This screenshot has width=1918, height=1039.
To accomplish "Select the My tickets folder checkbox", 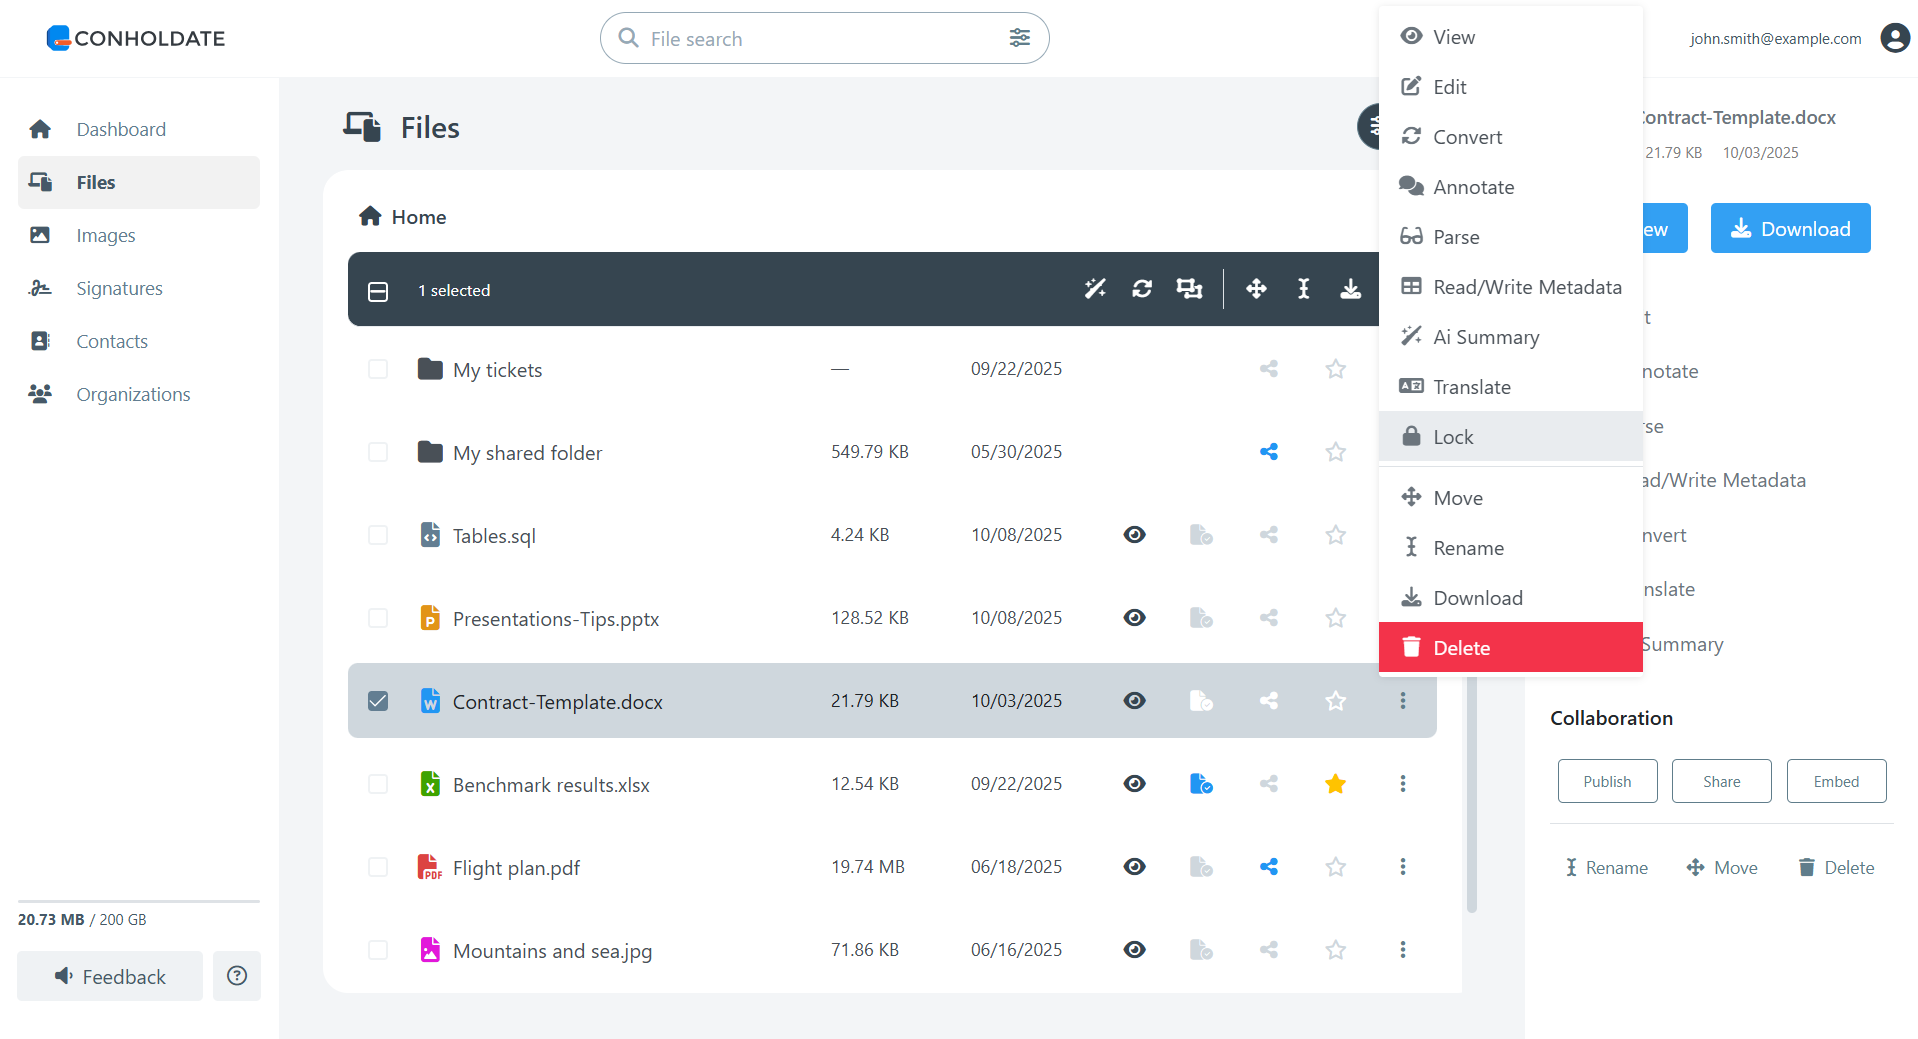I will (x=378, y=369).
